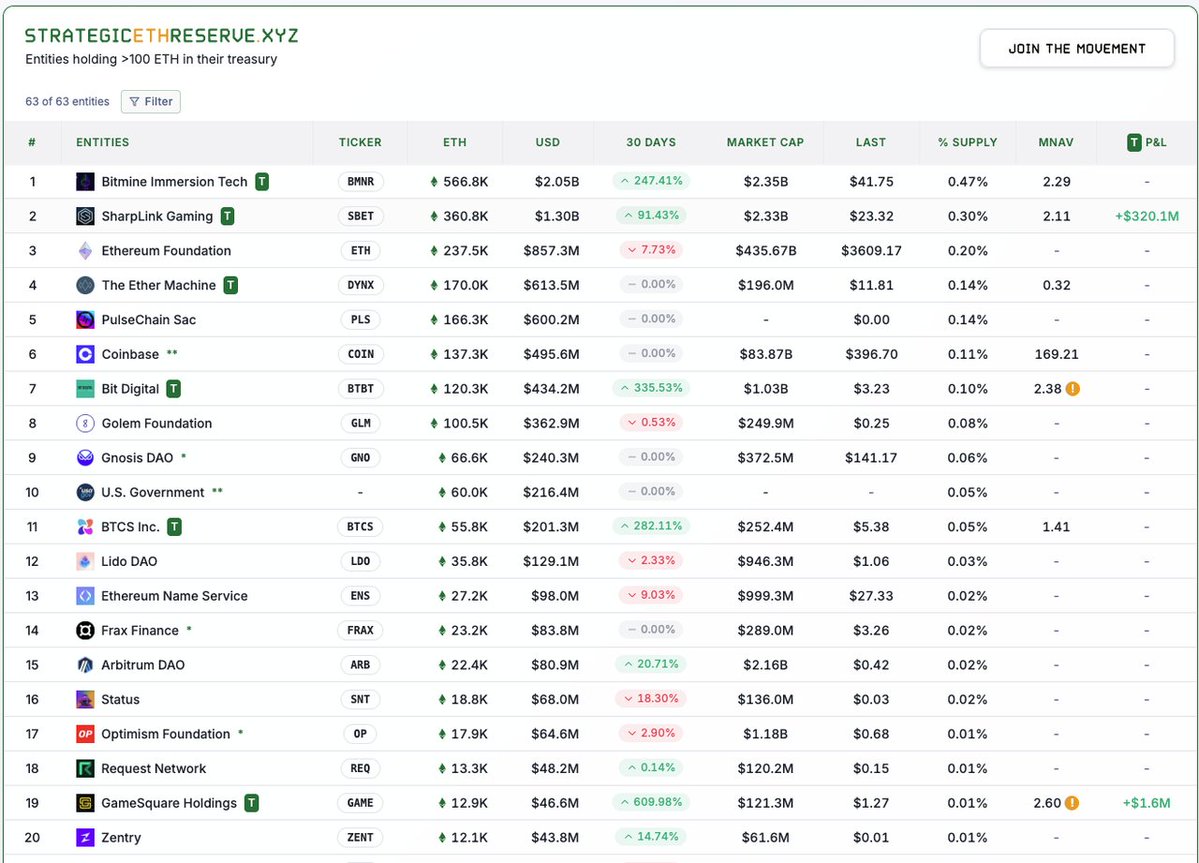Click the BMNR ticker pill

click(360, 181)
